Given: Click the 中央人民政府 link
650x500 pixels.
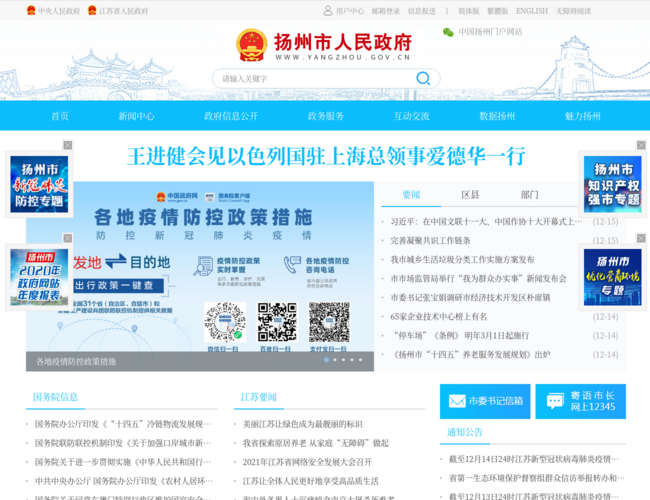Looking at the screenshot, I should 58,11.
